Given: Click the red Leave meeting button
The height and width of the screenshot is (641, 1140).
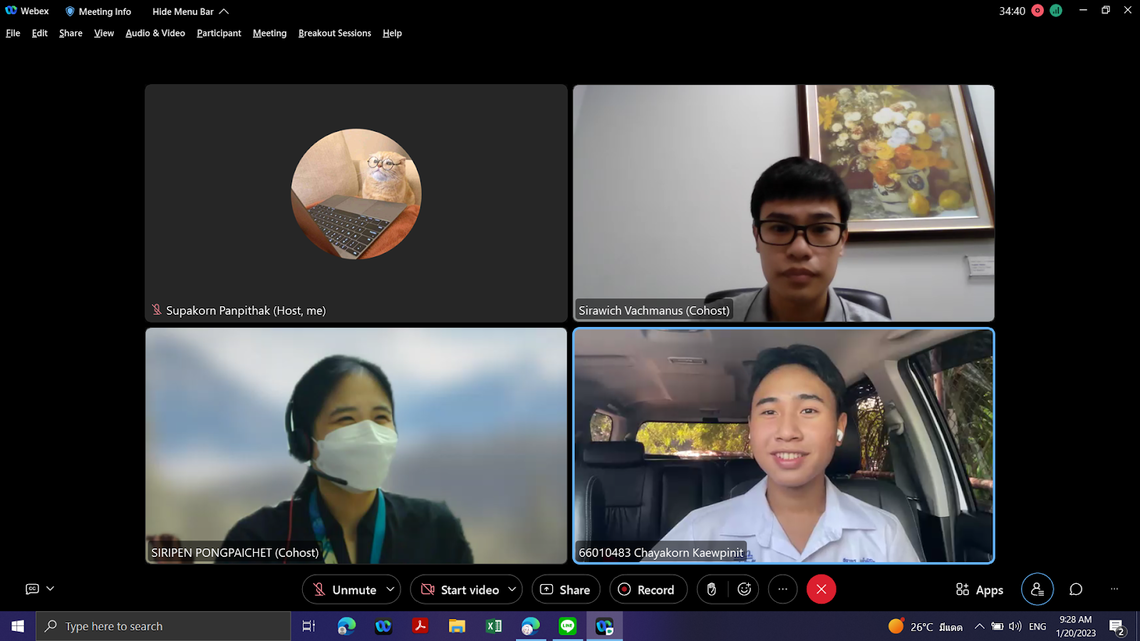Looking at the screenshot, I should (821, 590).
